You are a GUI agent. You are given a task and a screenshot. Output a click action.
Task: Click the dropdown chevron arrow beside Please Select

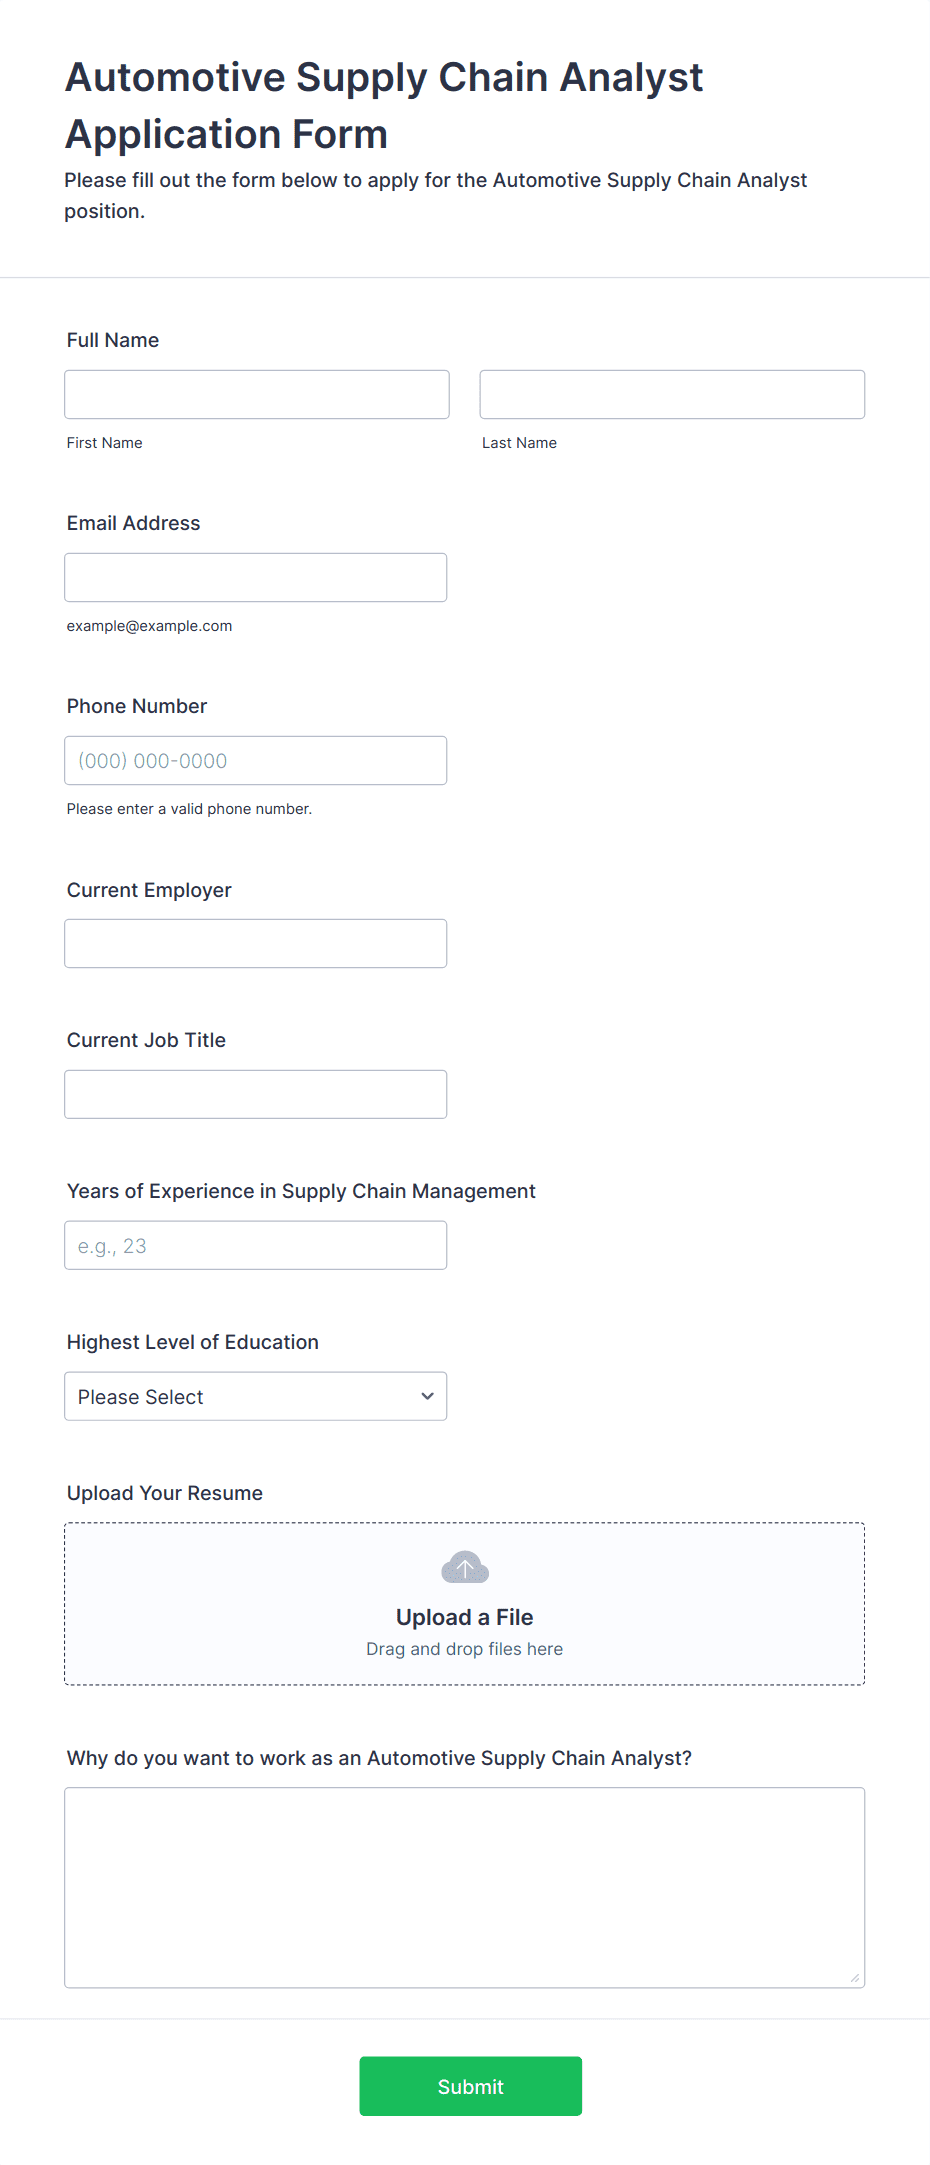(x=427, y=1396)
